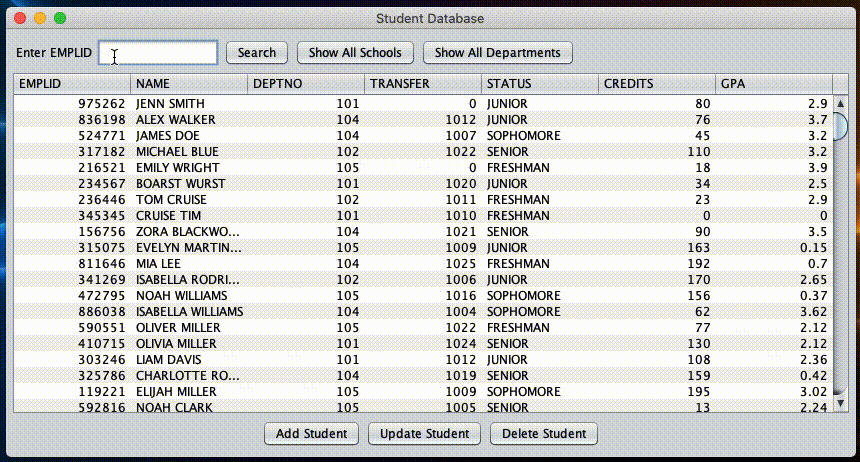Click SENIOR status in MICHAEL BLUE row

540,151
